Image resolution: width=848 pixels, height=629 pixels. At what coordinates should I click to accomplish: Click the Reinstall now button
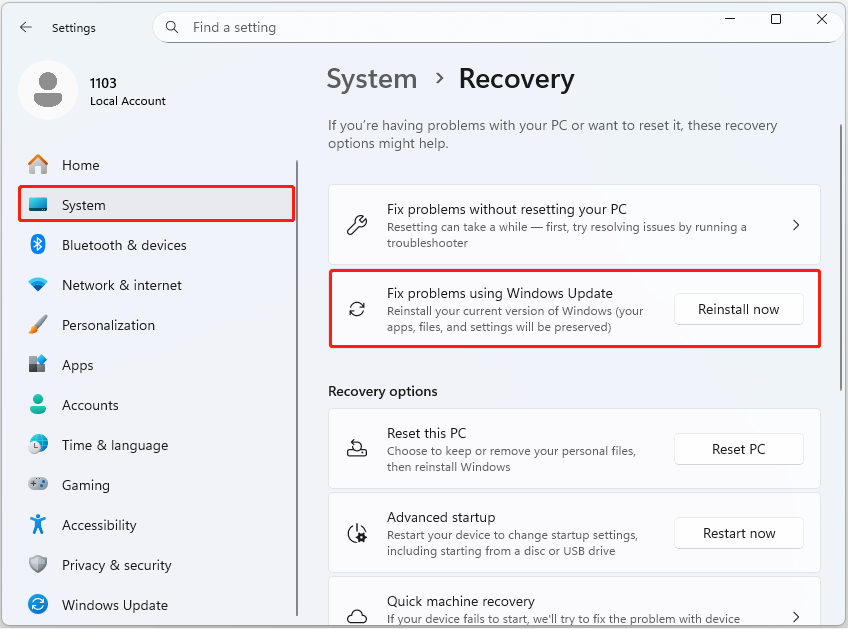pos(738,309)
